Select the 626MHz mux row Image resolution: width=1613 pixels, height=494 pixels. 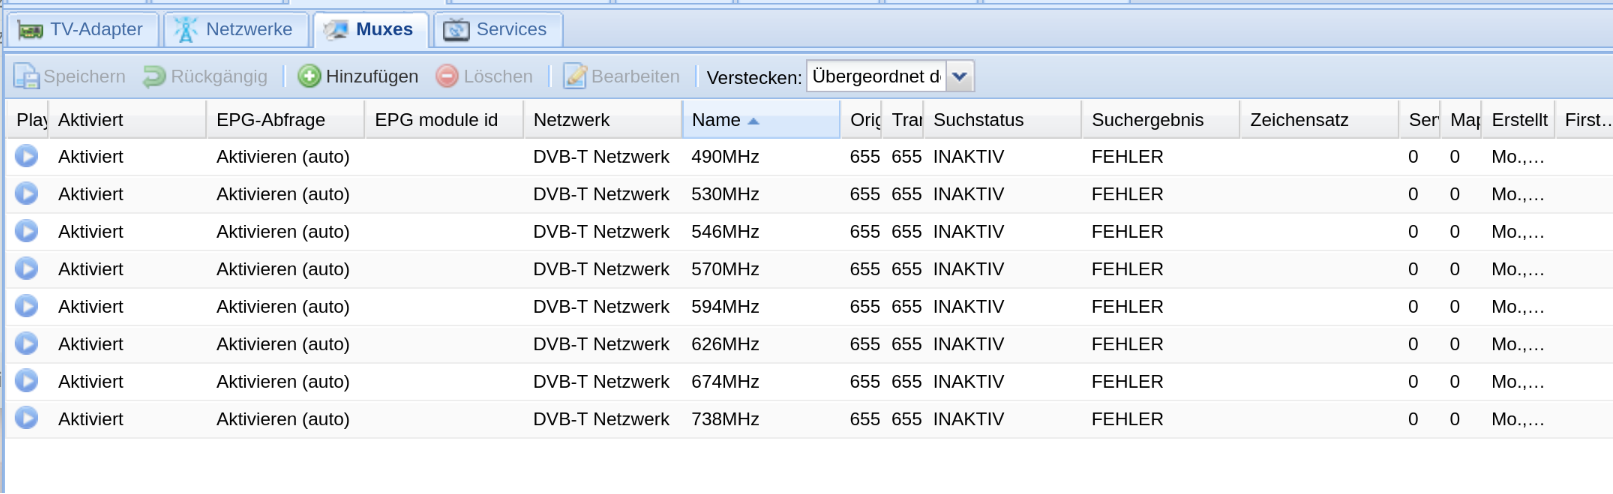(x=808, y=344)
